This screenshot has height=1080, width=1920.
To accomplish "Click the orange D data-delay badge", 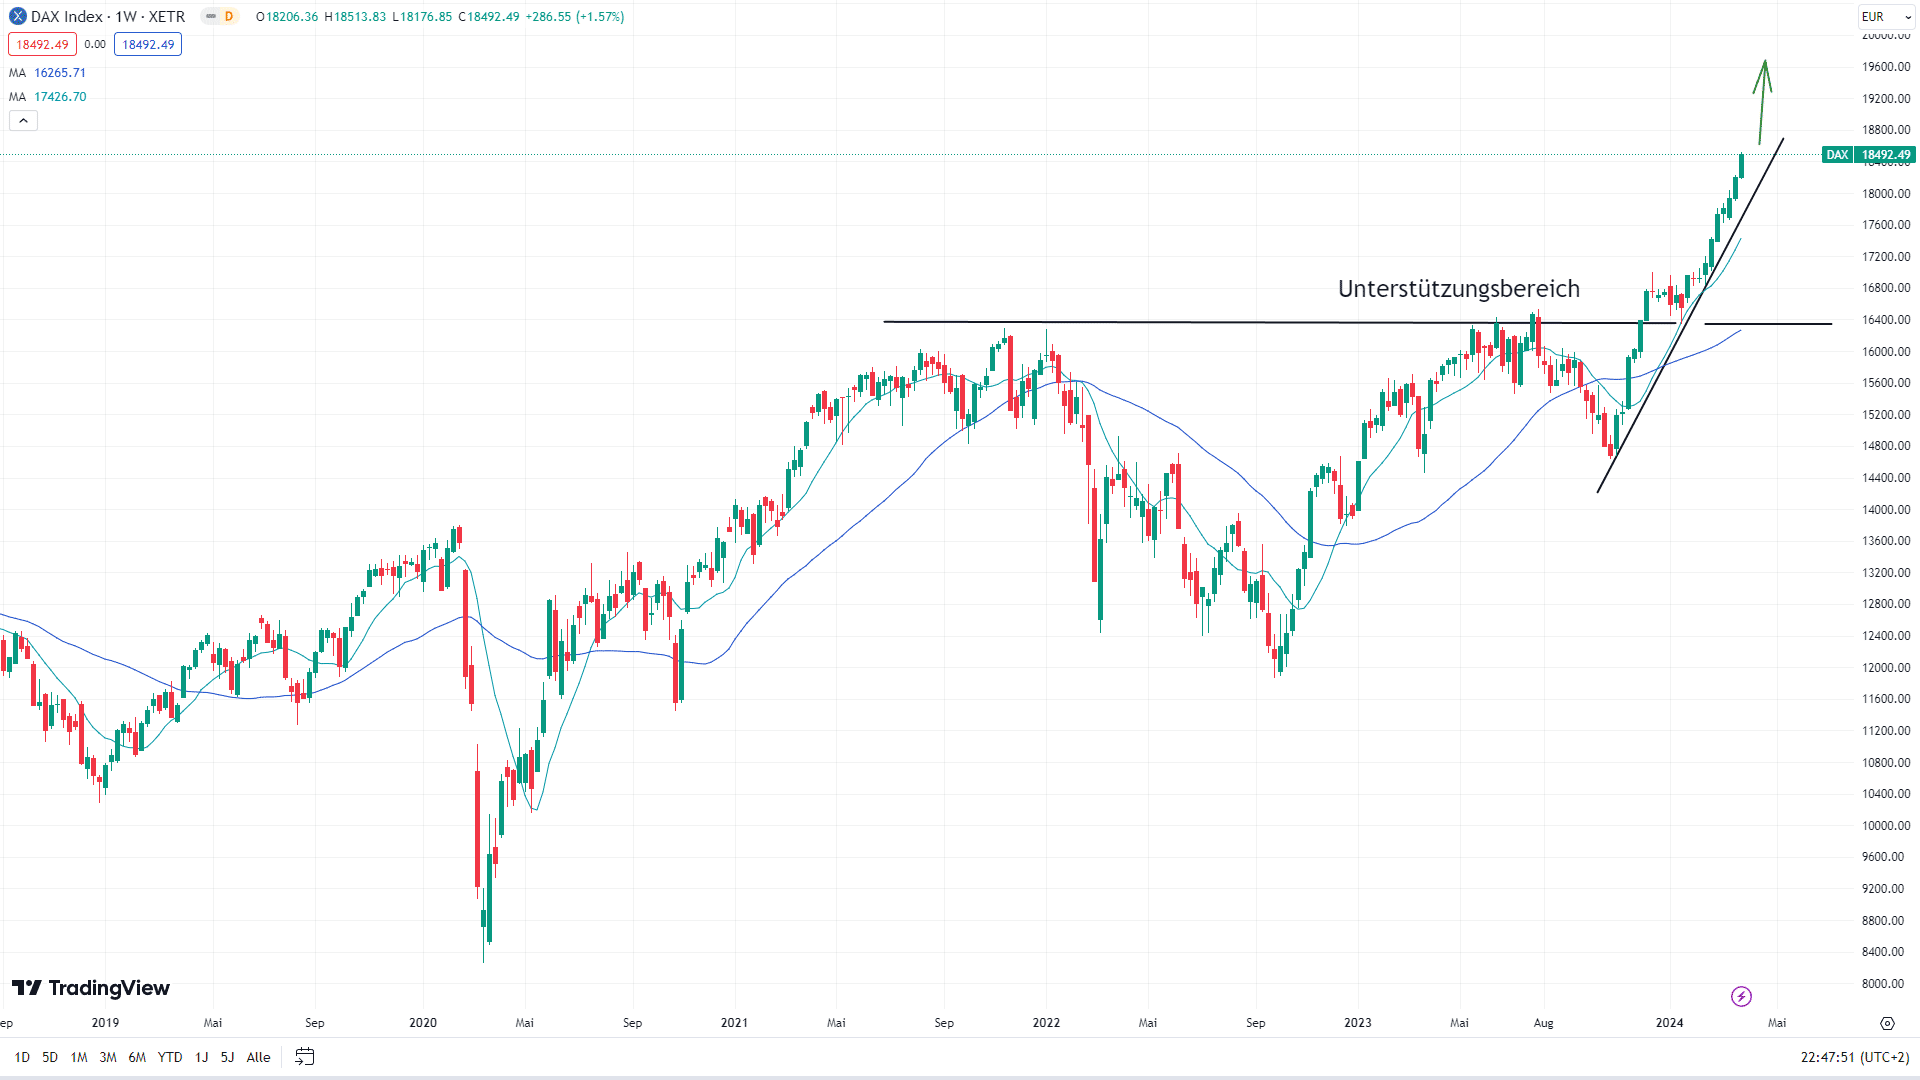I will pos(229,16).
